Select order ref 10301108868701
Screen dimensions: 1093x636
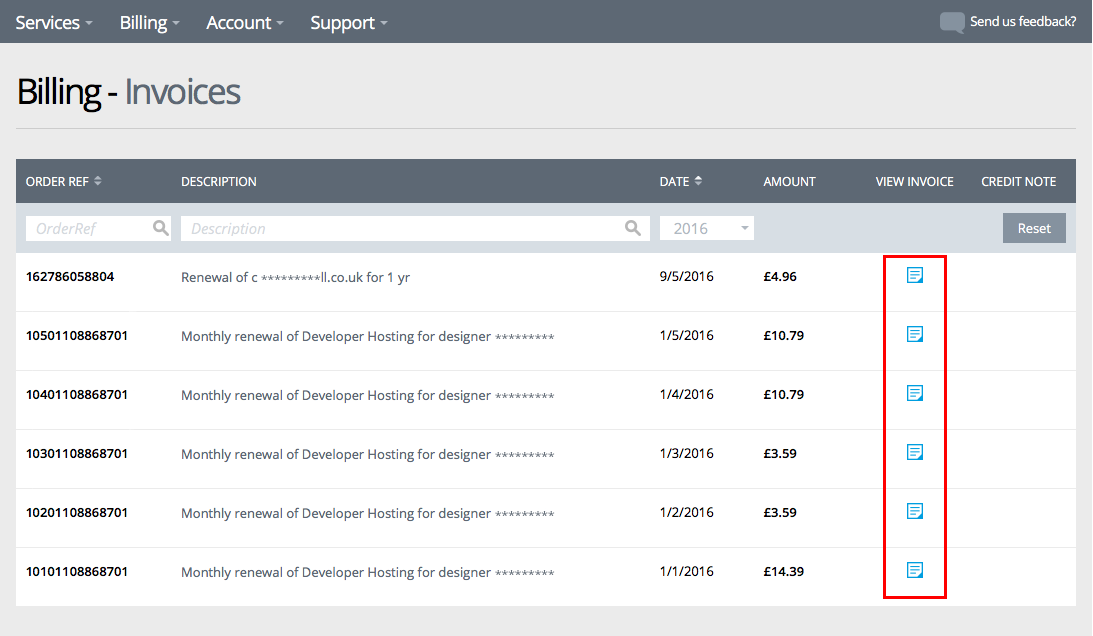point(77,453)
